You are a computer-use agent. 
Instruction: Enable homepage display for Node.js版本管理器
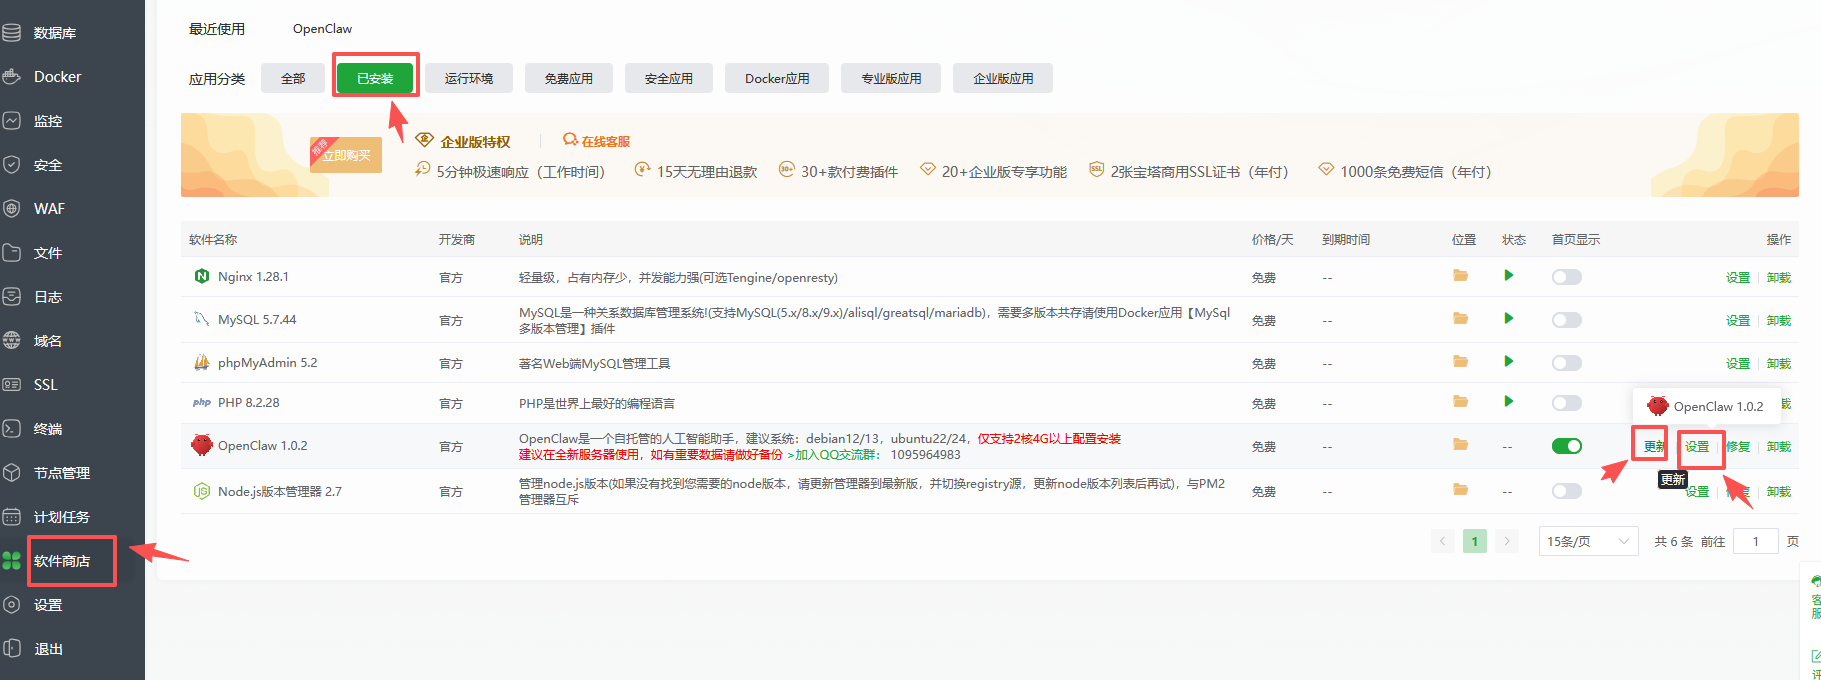click(1566, 491)
